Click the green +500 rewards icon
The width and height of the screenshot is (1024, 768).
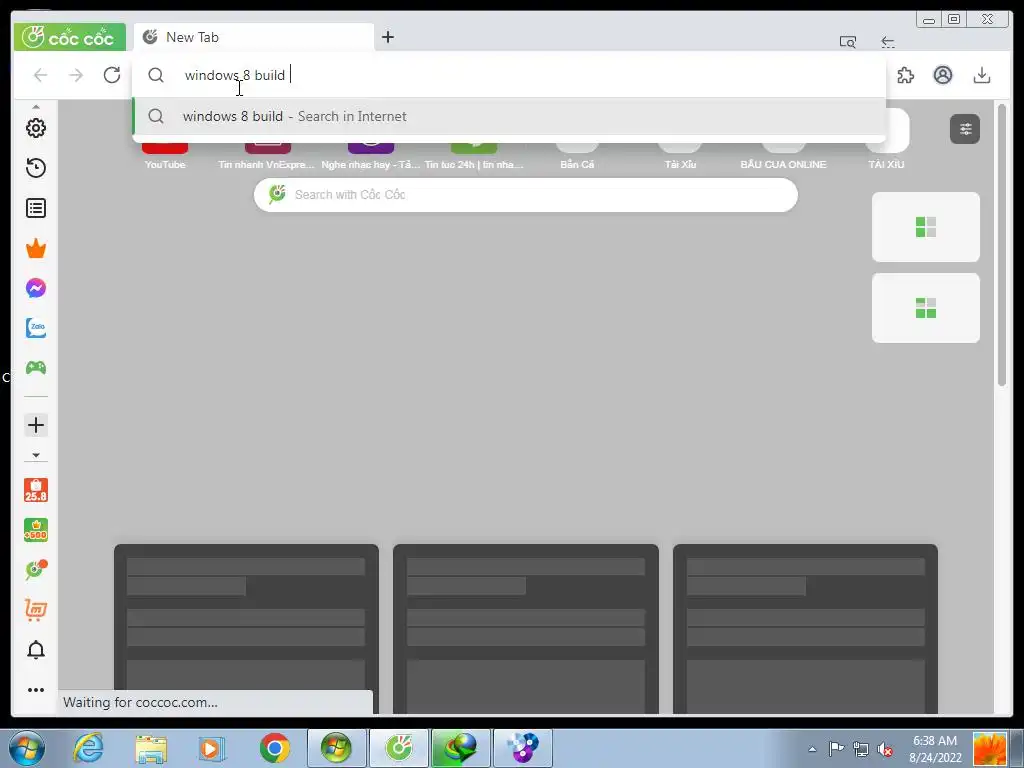pos(36,530)
